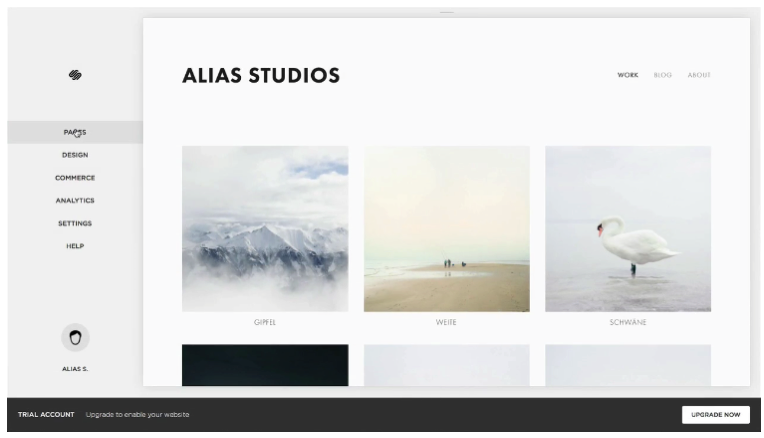The width and height of the screenshot is (764, 438).
Task: Open Settings in the sidebar
Action: (75, 223)
